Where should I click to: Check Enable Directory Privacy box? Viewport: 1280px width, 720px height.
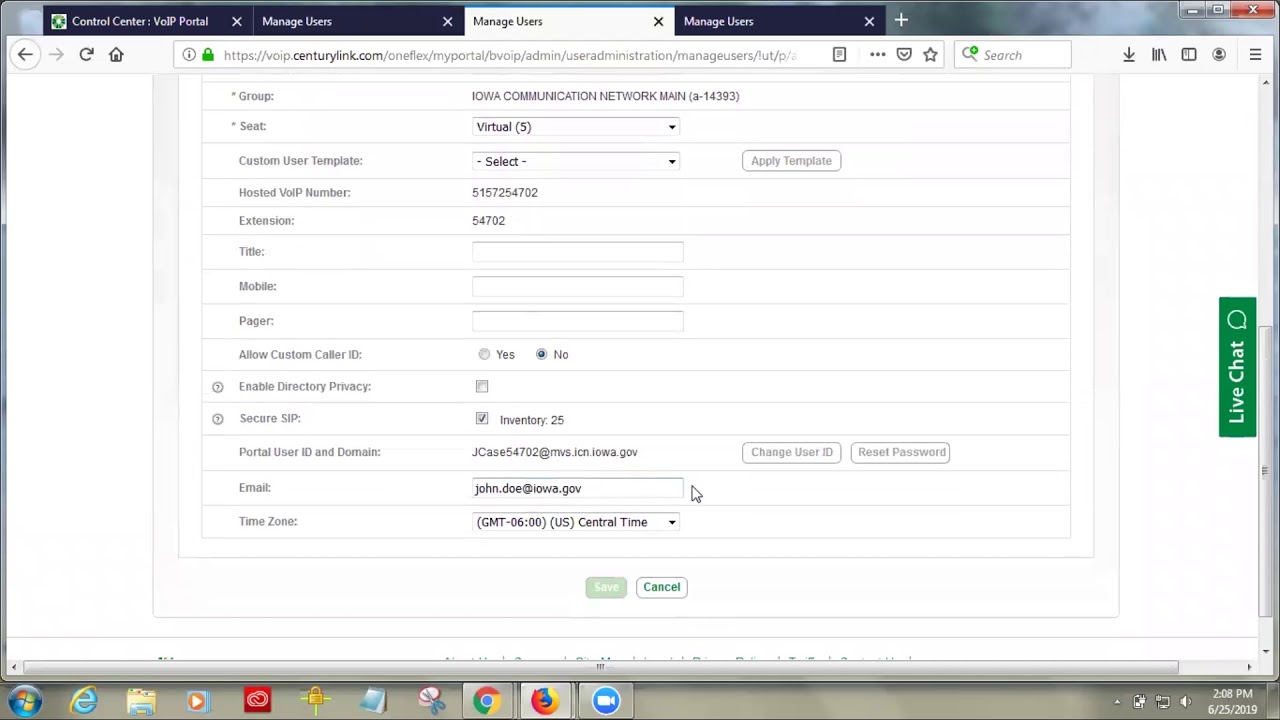pos(482,387)
